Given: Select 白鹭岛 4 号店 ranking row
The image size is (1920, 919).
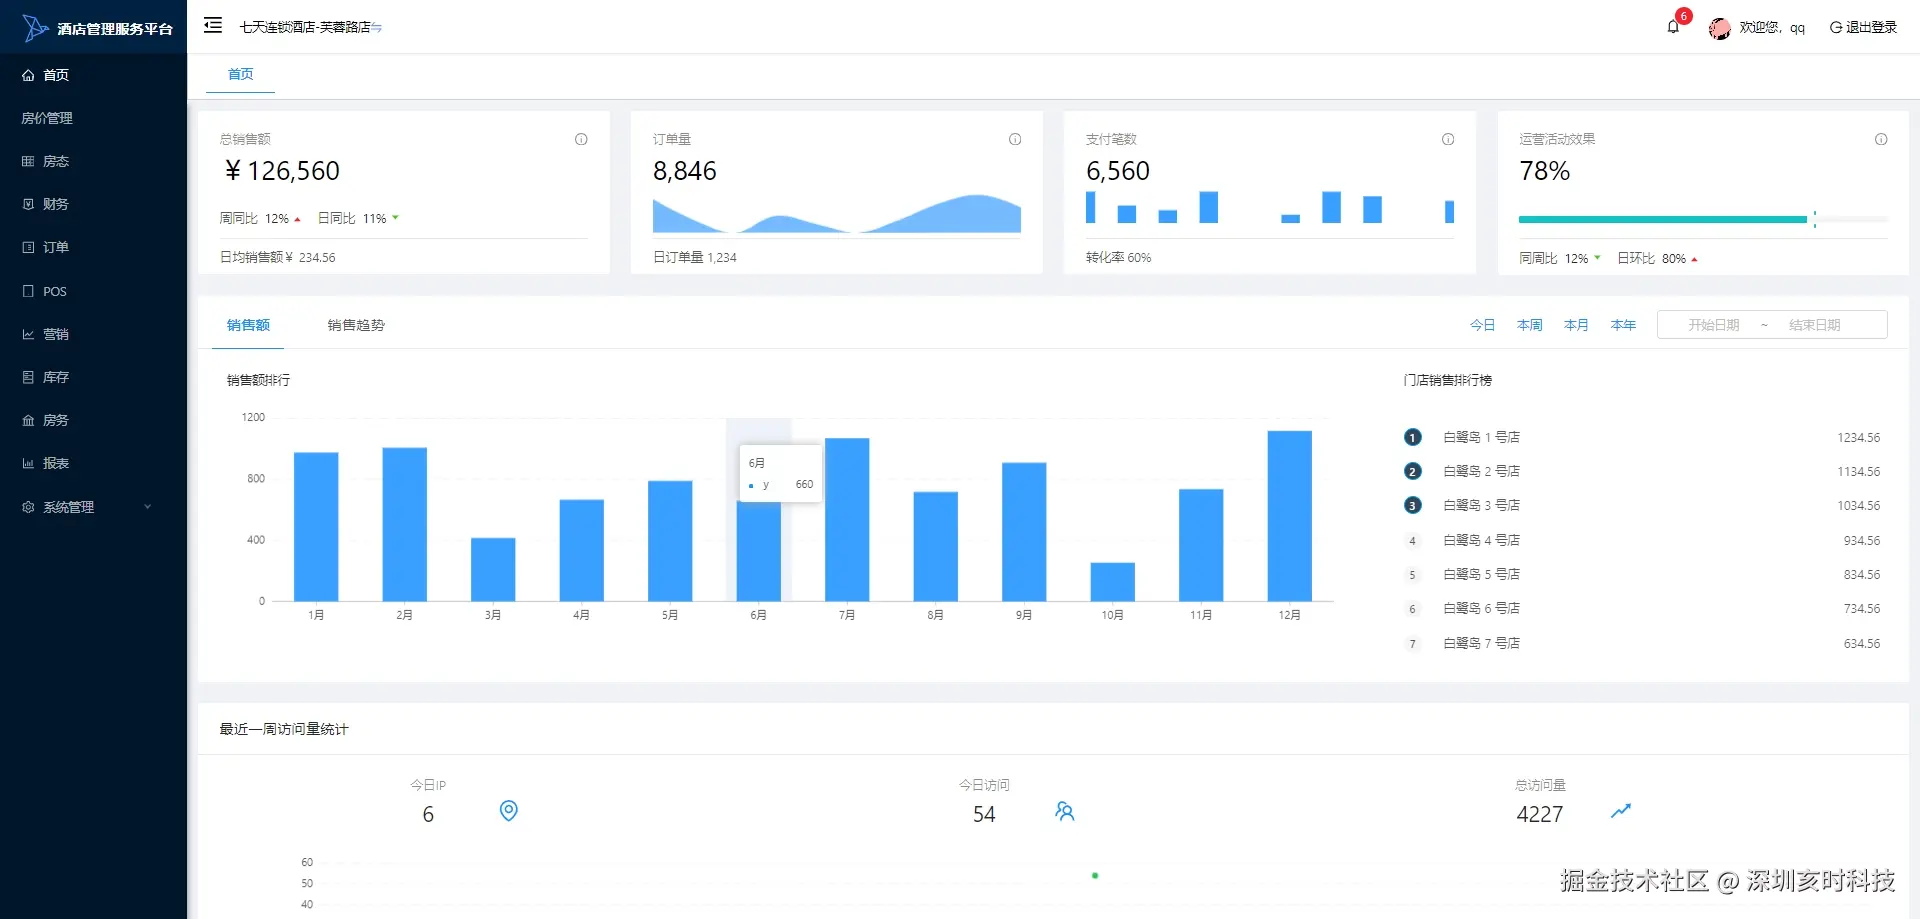Looking at the screenshot, I should tap(1641, 540).
